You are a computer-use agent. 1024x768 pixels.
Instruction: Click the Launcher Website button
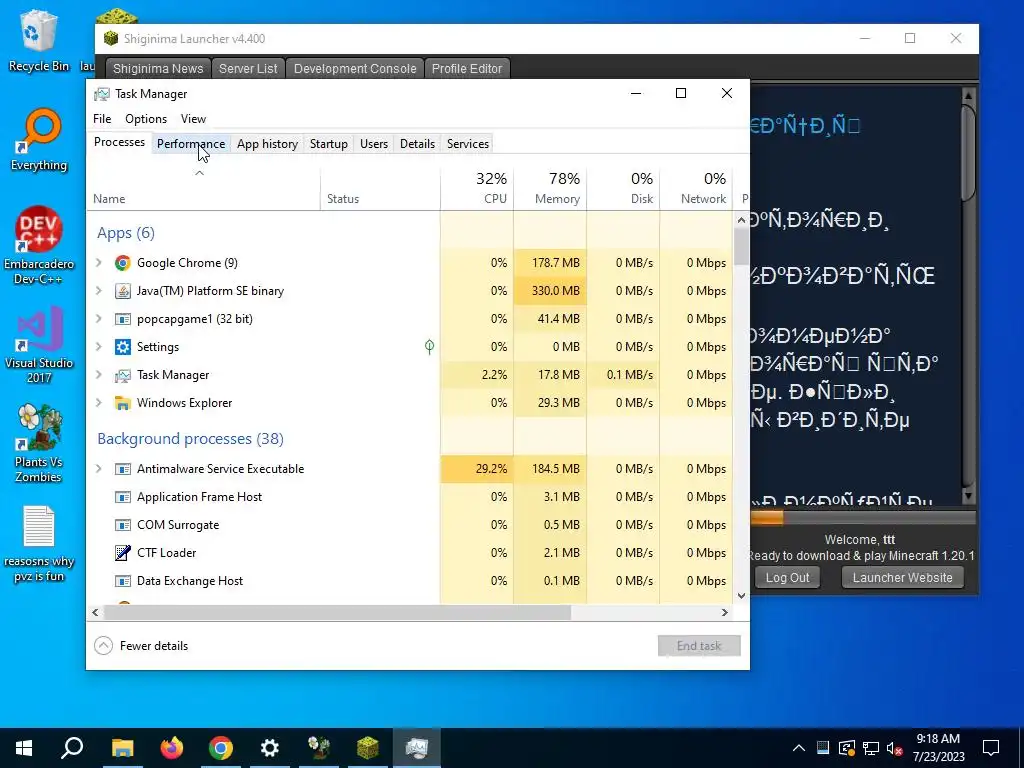tap(902, 578)
